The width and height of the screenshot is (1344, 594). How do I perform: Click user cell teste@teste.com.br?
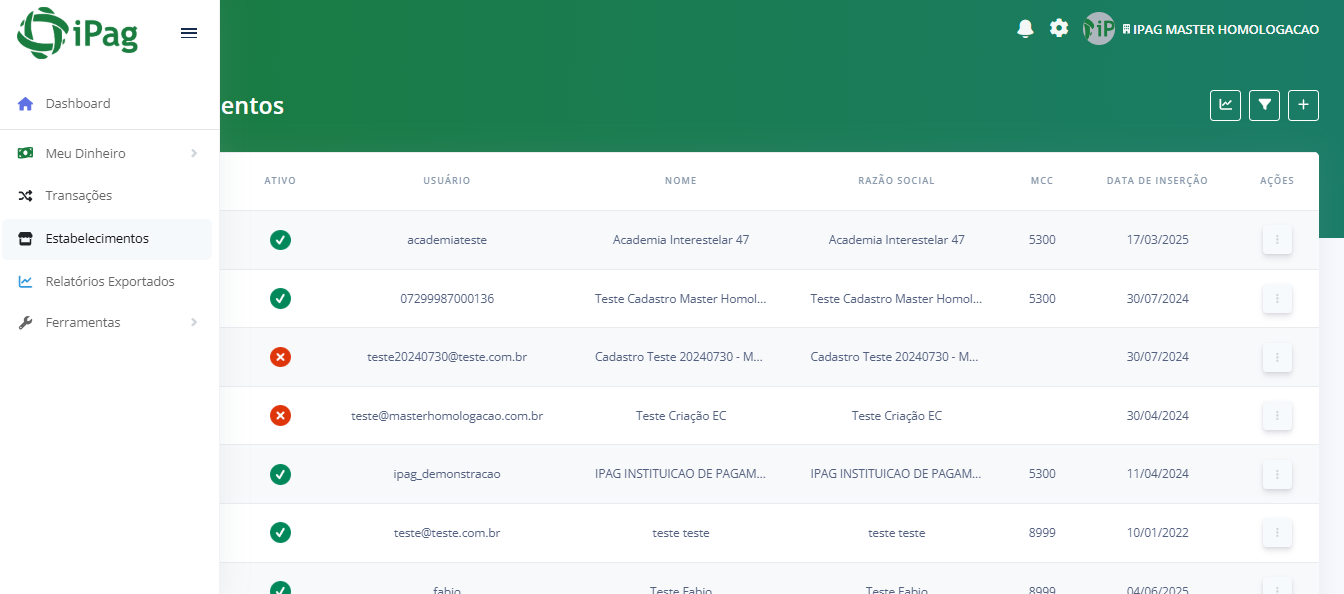[x=447, y=533]
